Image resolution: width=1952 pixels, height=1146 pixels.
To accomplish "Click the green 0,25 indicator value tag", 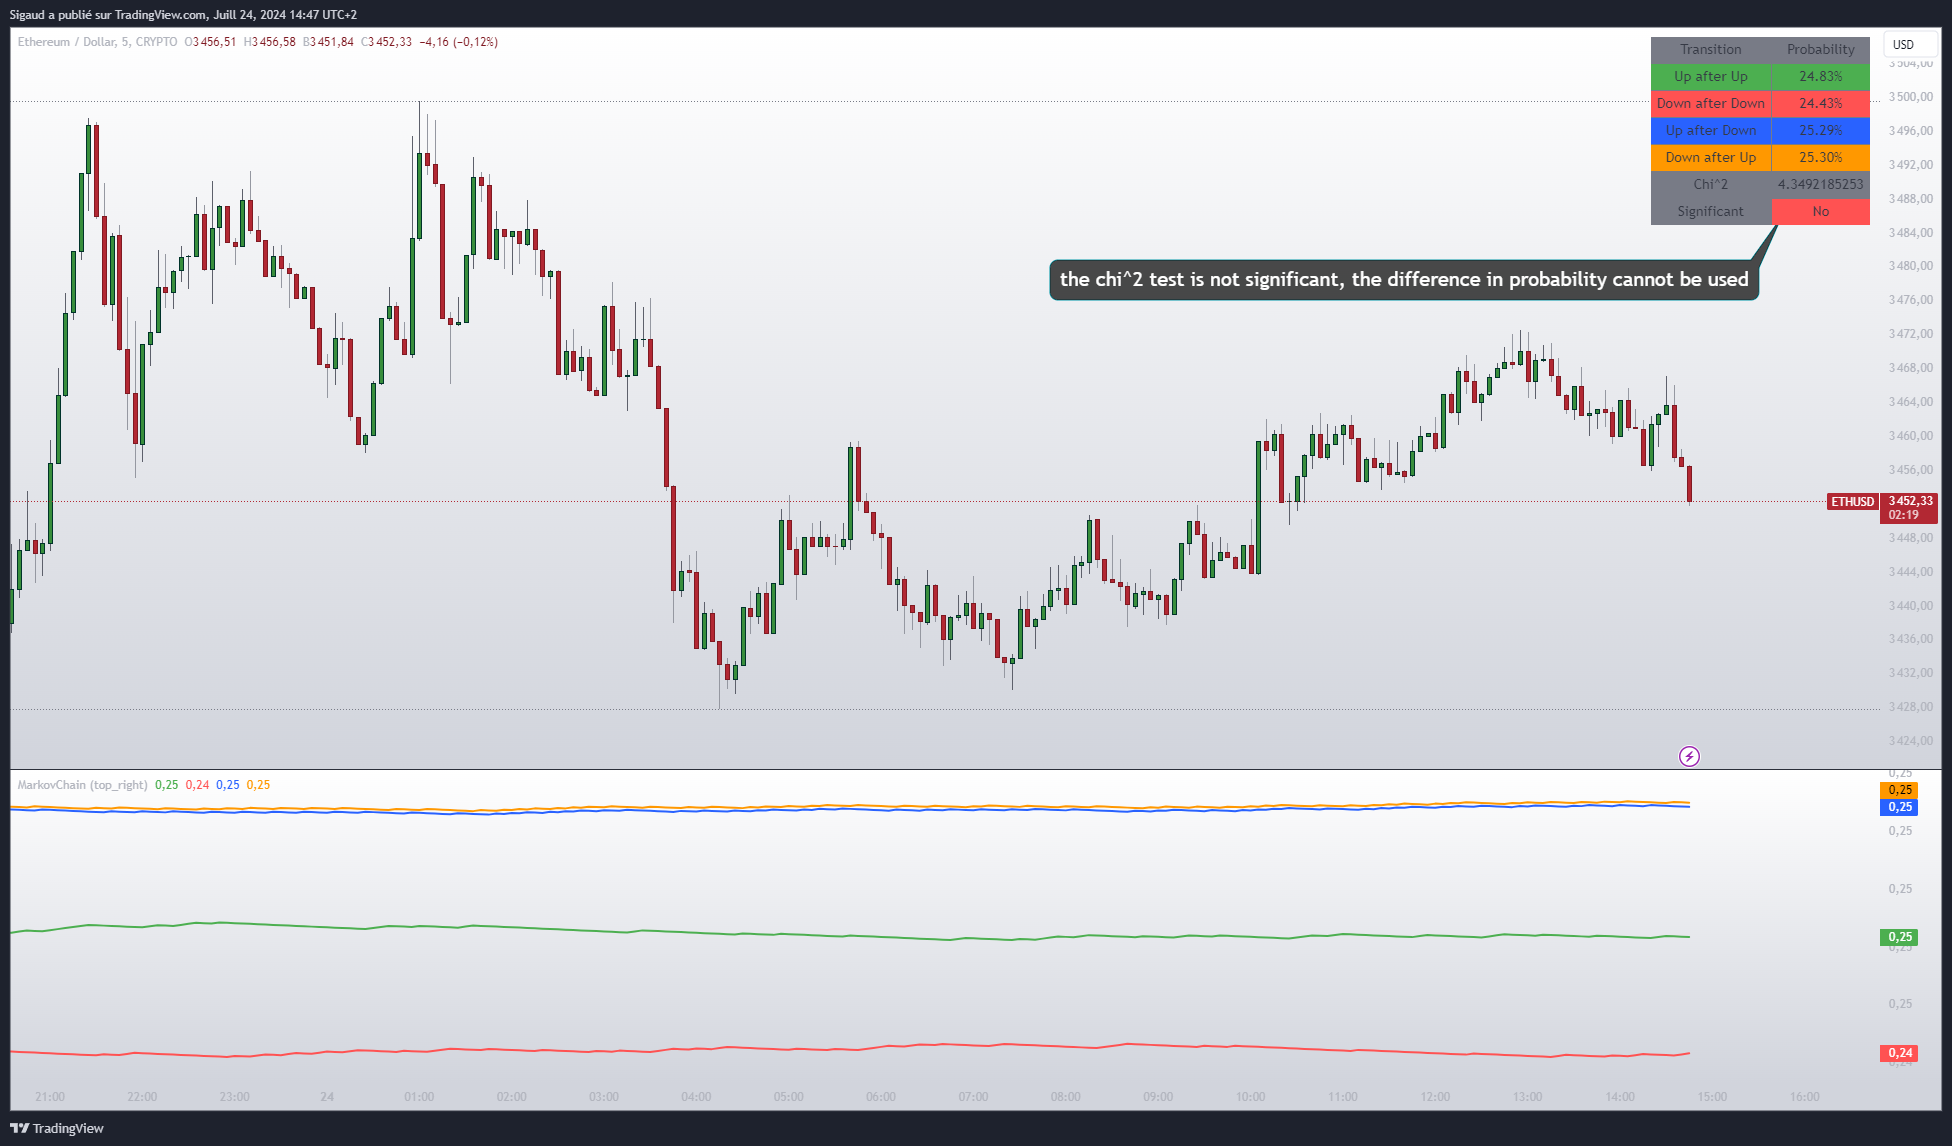I will point(1900,937).
